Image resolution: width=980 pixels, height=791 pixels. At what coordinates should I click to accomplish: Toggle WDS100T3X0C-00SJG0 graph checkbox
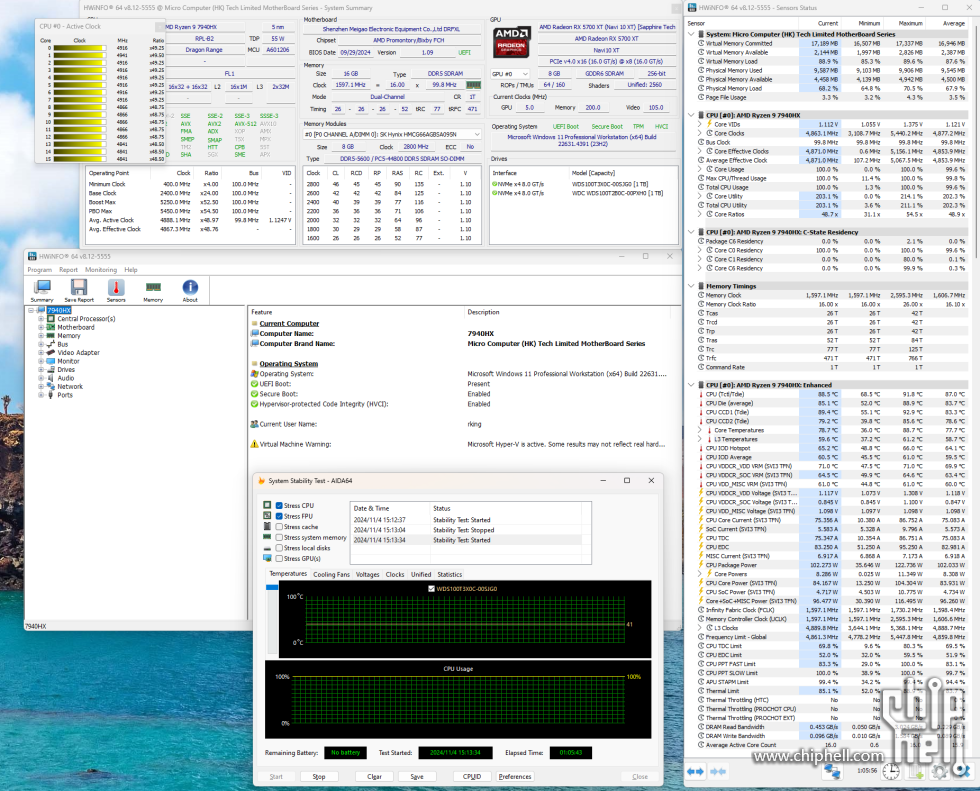pos(431,589)
